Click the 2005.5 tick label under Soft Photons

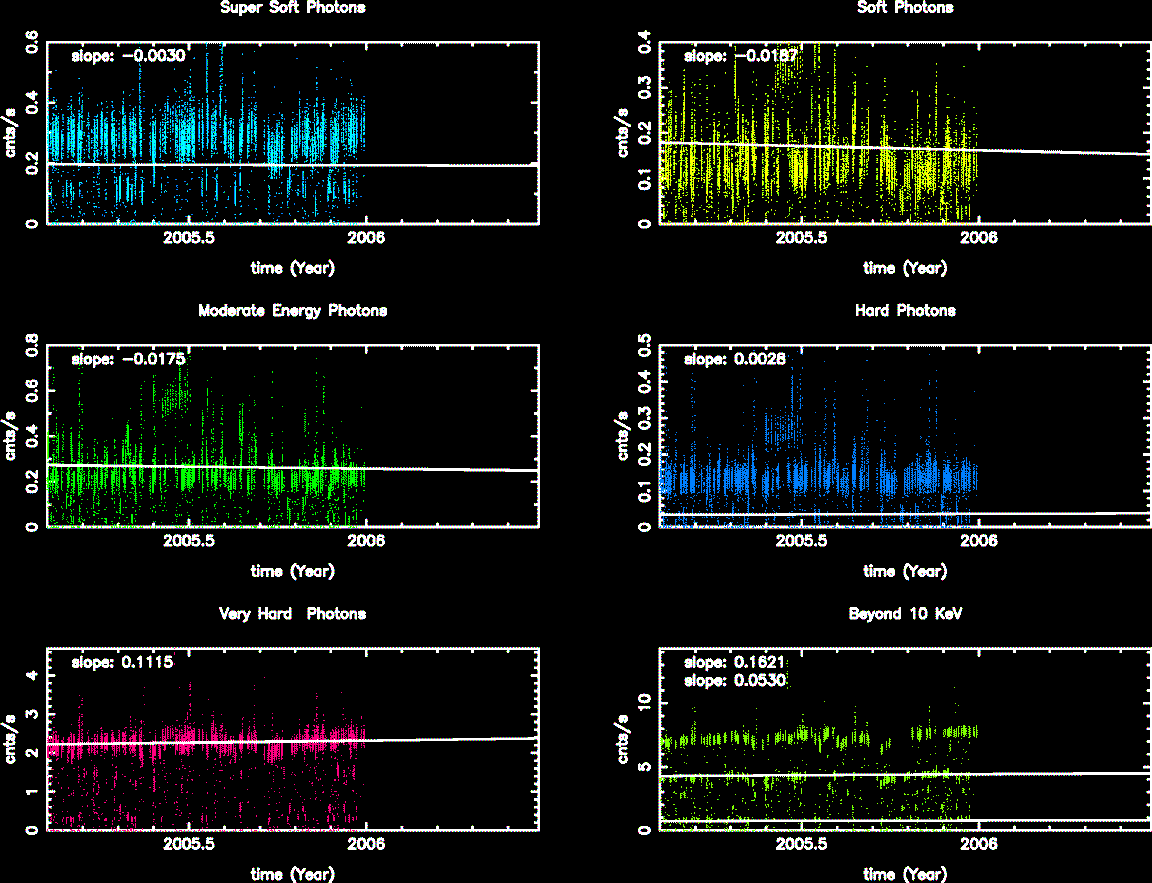(x=802, y=238)
